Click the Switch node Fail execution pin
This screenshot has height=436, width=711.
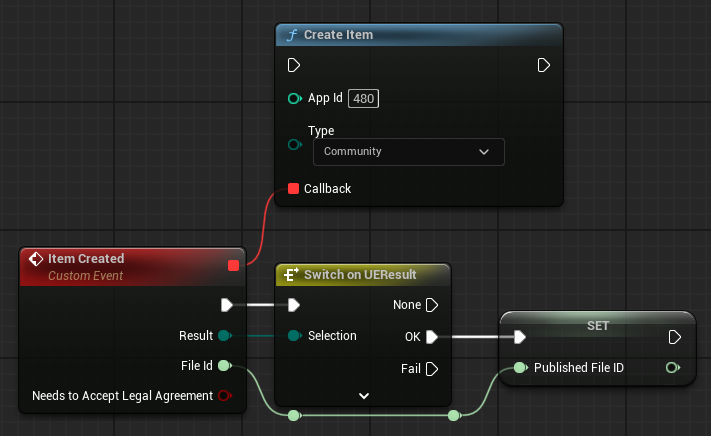tap(432, 369)
